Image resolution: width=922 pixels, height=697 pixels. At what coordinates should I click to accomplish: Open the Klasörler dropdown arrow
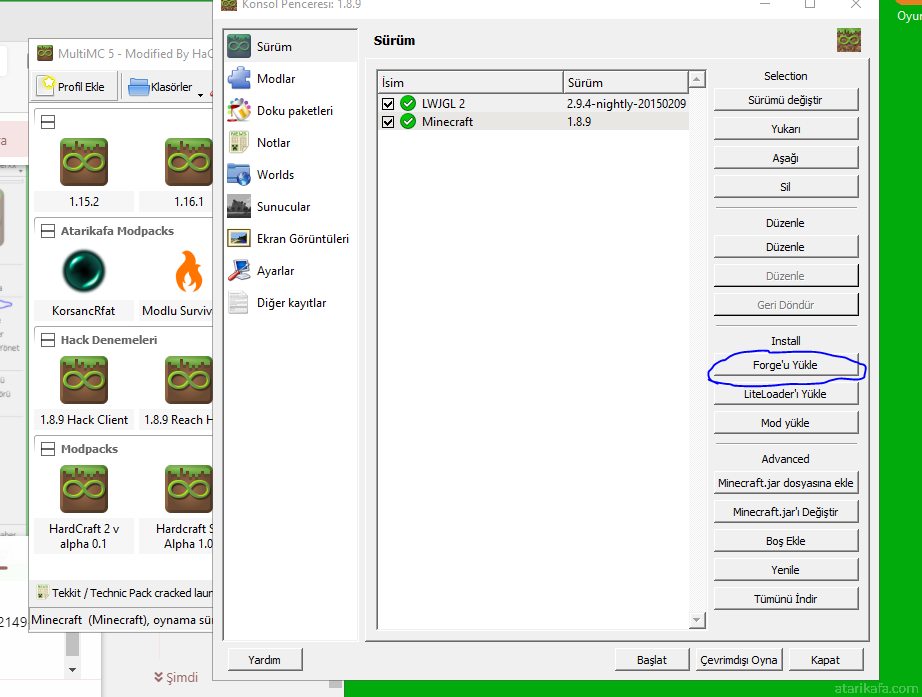click(x=201, y=95)
